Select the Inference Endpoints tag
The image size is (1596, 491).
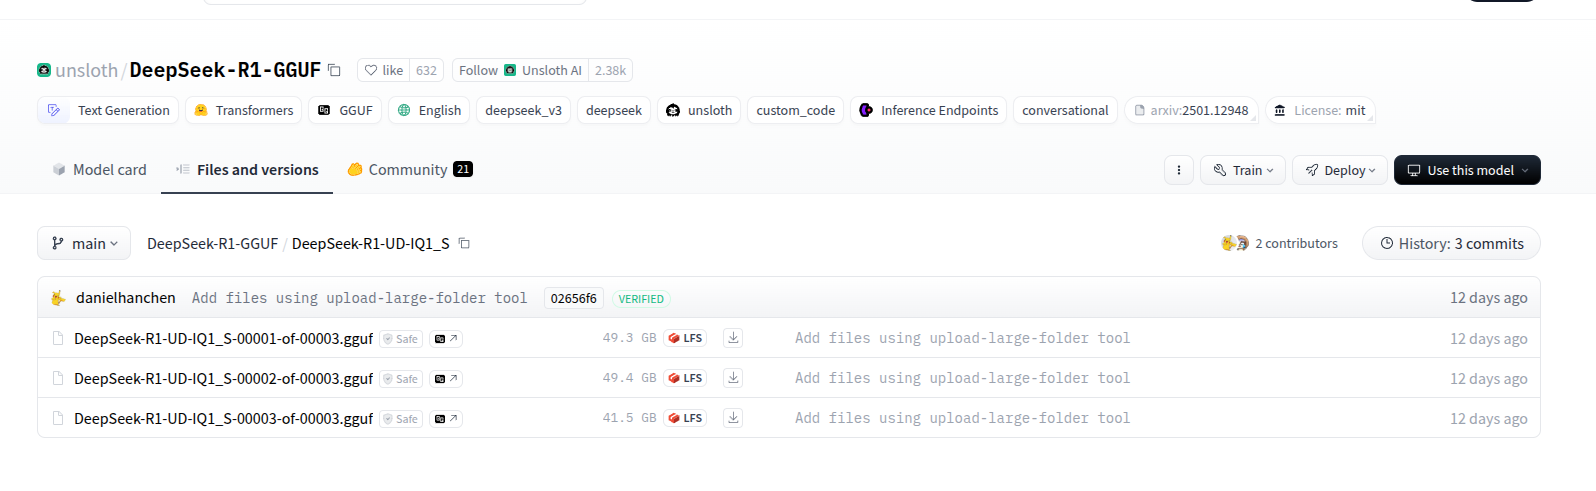pyautogui.click(x=928, y=110)
